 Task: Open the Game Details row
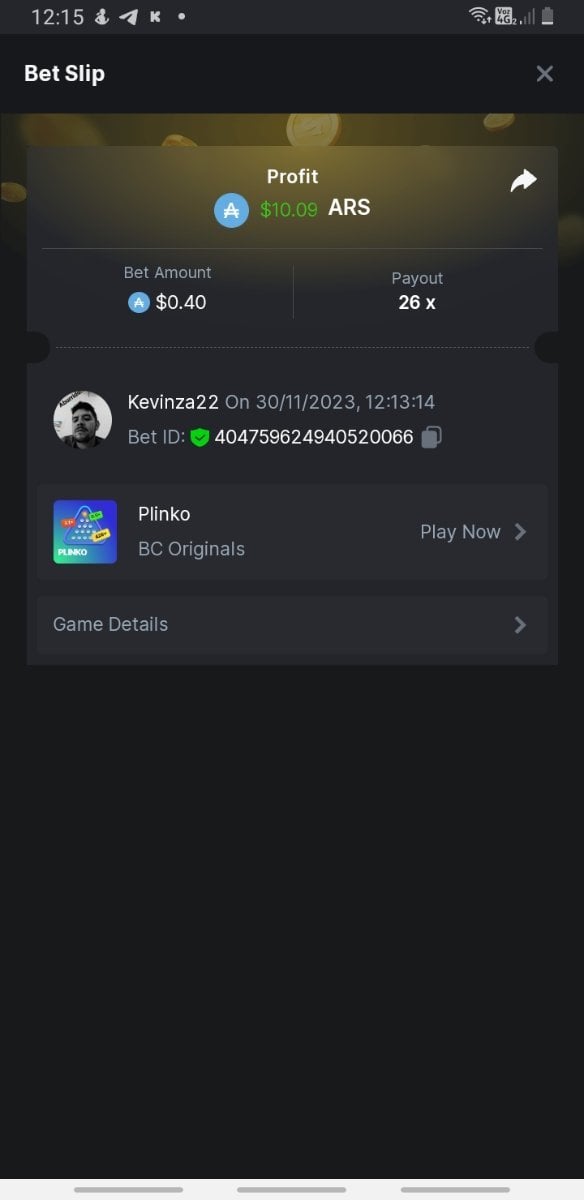(x=292, y=625)
